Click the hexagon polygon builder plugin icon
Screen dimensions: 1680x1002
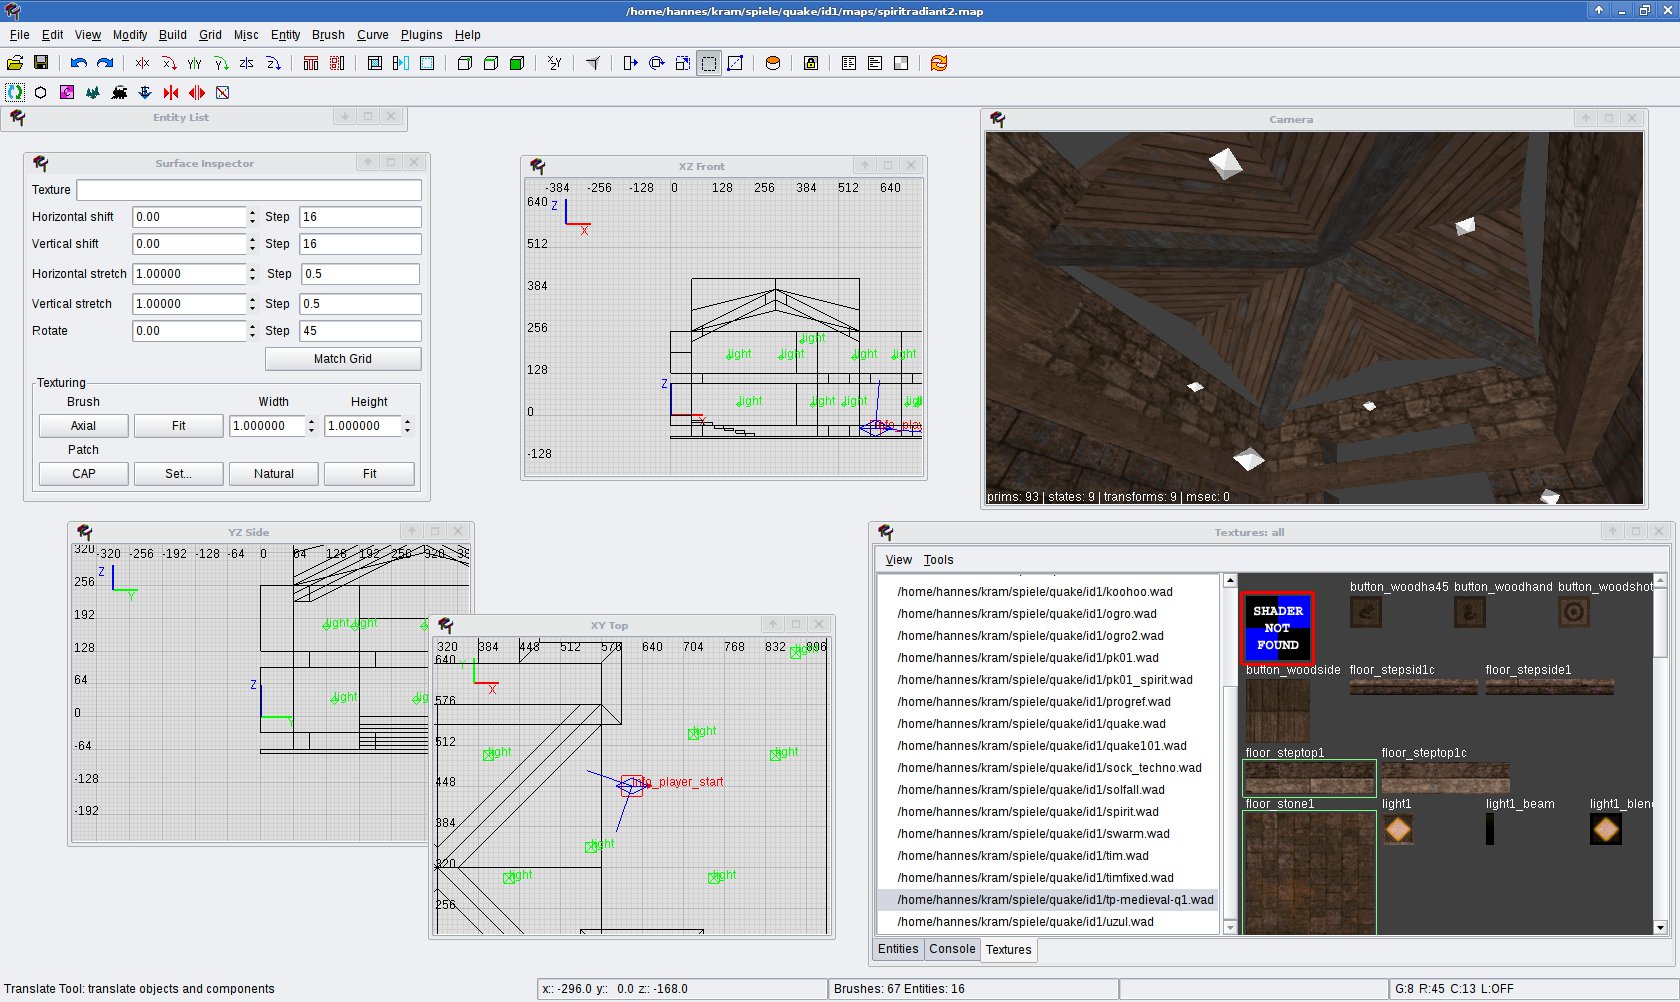coord(41,92)
